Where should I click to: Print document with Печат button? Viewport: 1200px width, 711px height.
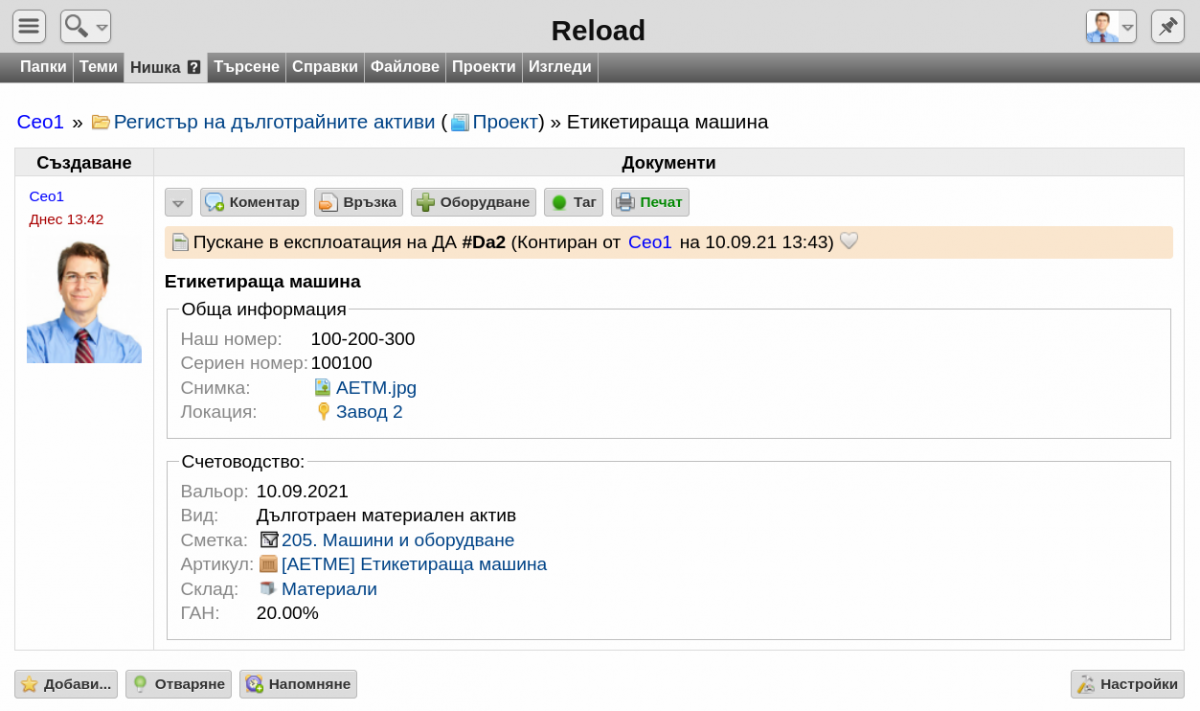[650, 202]
